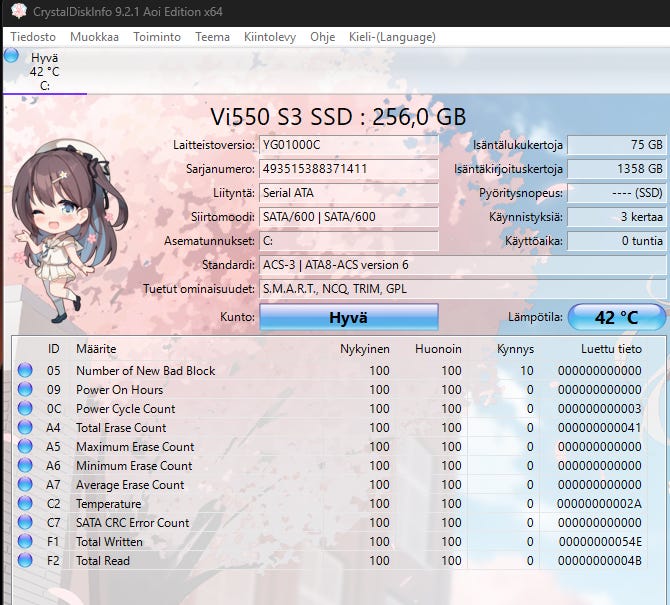Select the Total Erase Count row
The width and height of the screenshot is (670, 605).
pyautogui.click(x=330, y=427)
